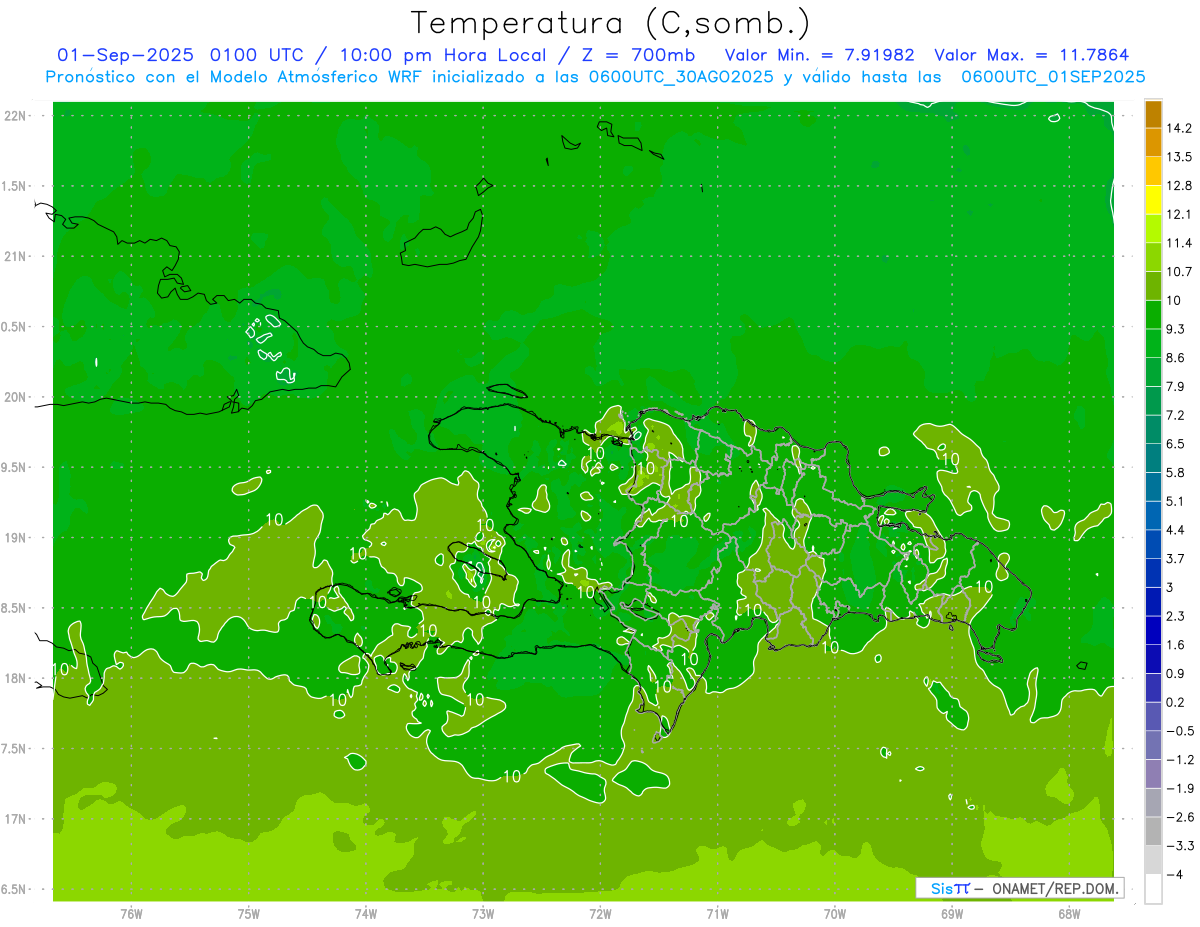Pick the orange swatch between 13.5 and 14.2
Screen dimensions: 1200x927
[x=1153, y=142]
